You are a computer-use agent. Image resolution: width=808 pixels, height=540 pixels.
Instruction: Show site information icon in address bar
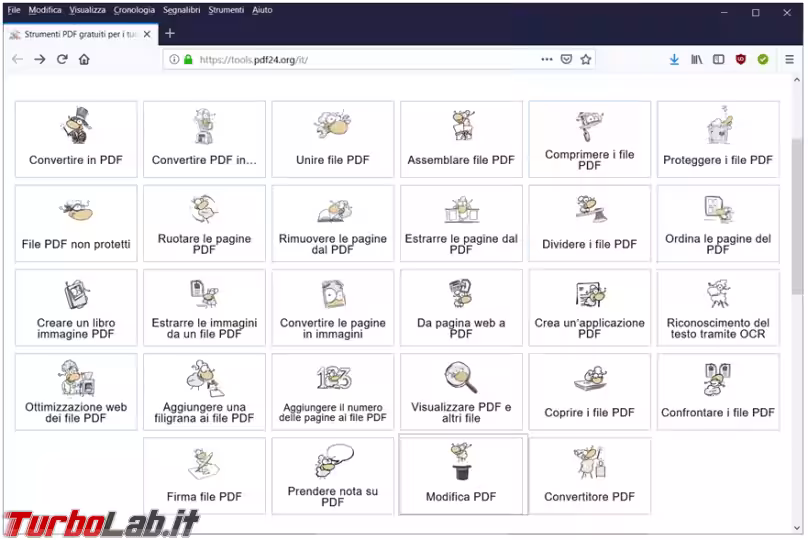click(x=174, y=59)
